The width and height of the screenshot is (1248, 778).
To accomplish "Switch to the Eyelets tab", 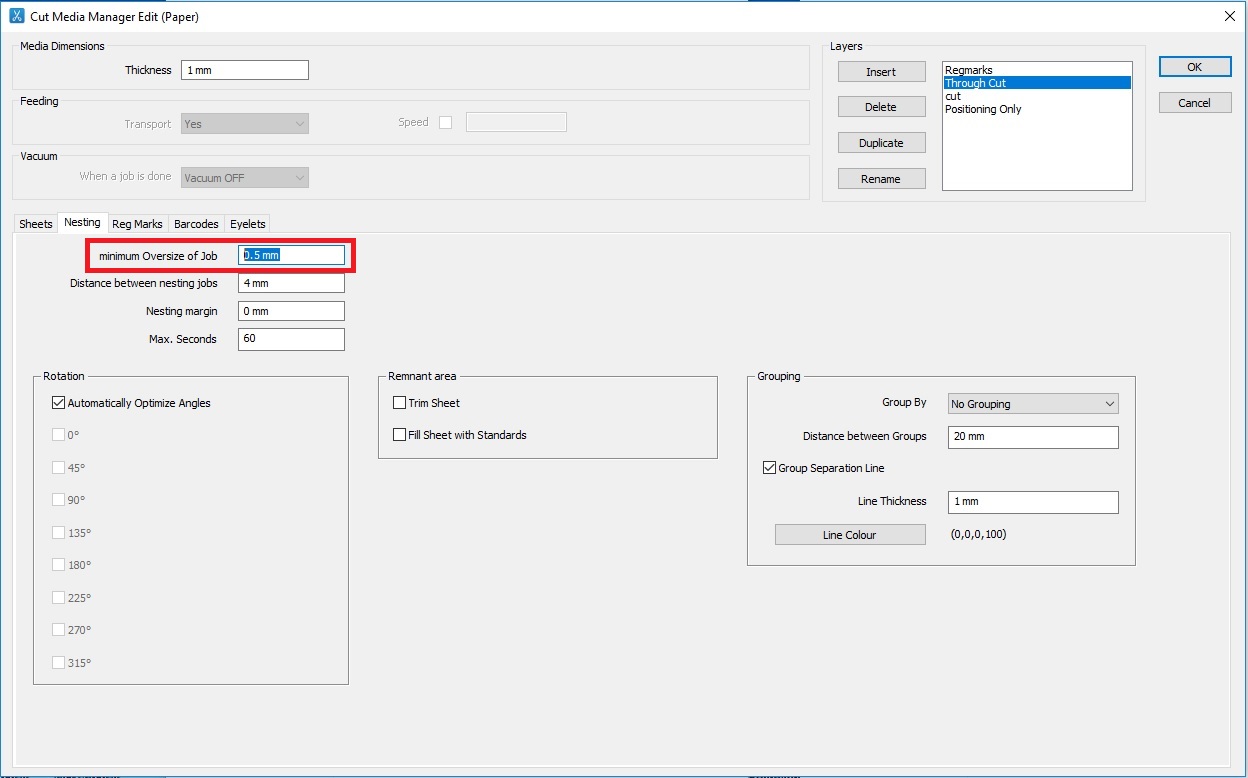I will [x=248, y=224].
